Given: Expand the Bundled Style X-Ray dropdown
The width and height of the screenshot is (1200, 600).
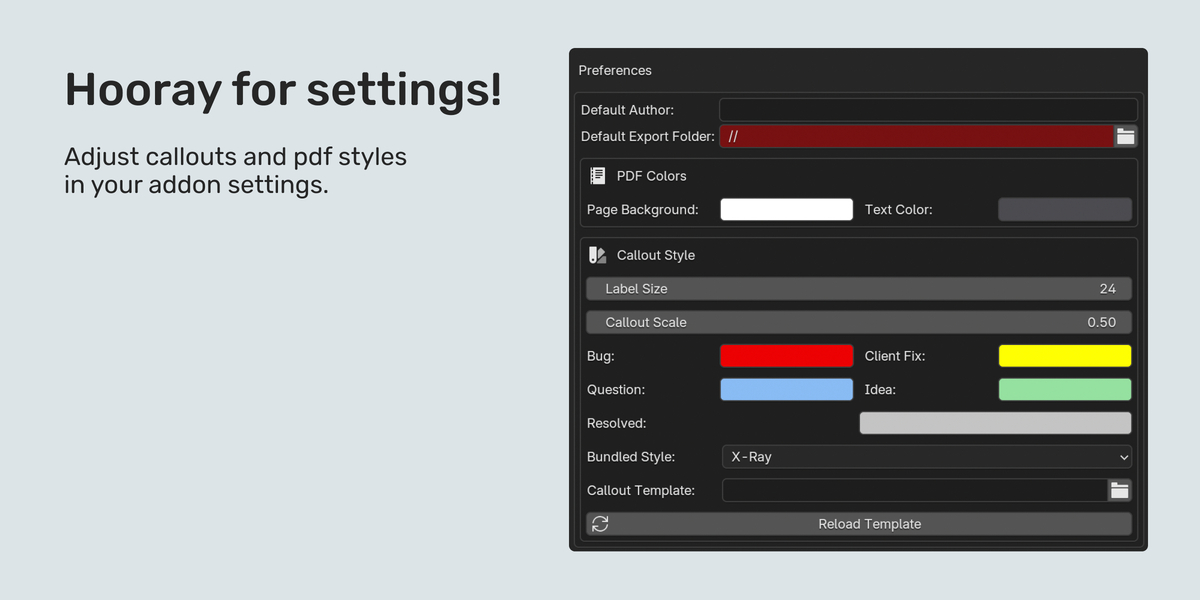Looking at the screenshot, I should (927, 457).
